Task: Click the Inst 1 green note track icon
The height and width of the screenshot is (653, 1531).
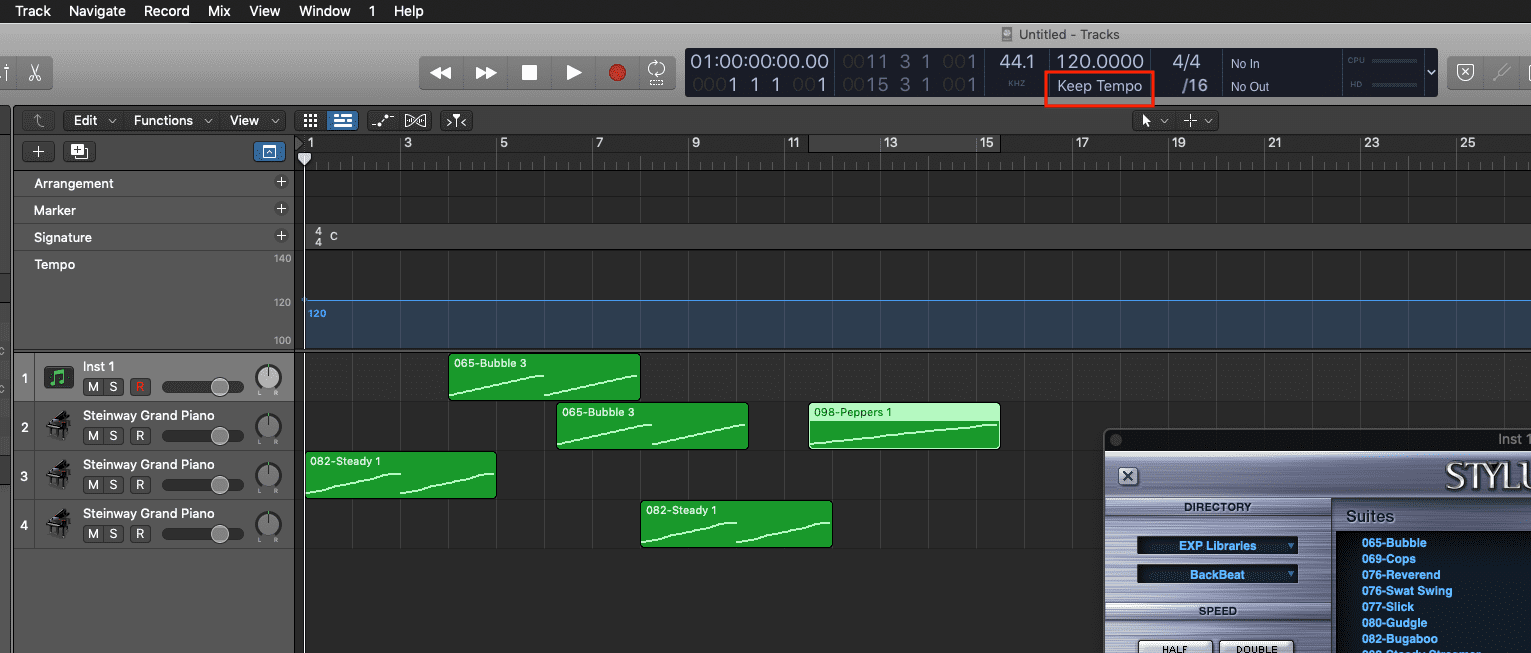Action: click(x=59, y=378)
